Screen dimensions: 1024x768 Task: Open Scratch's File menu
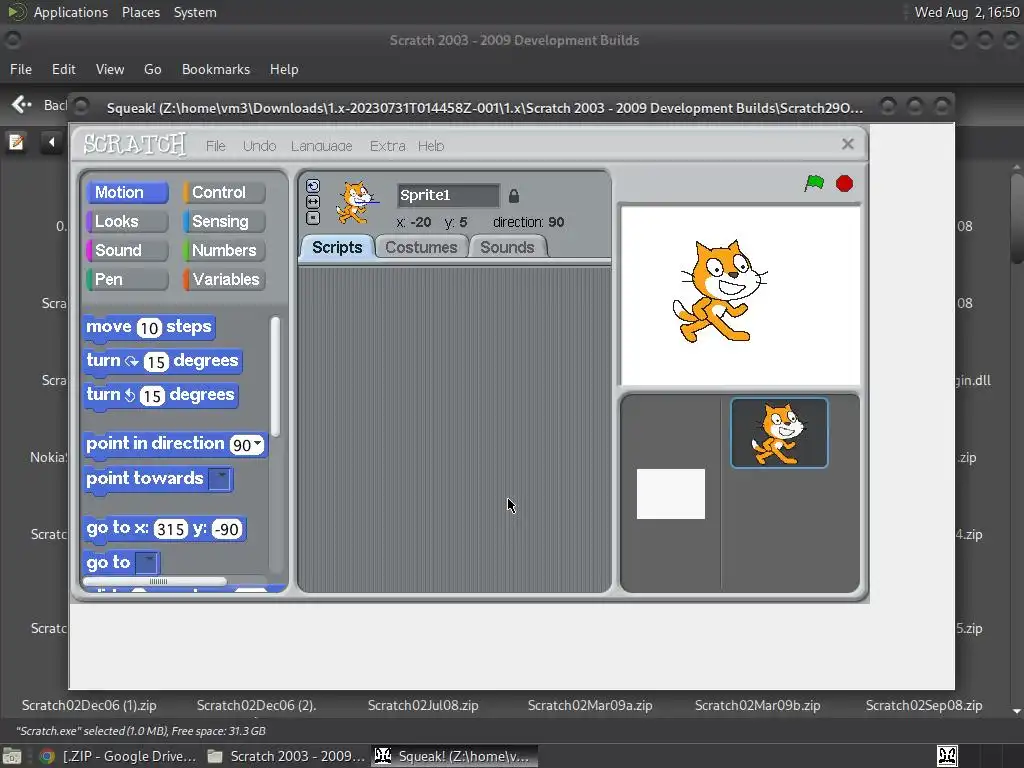coord(216,146)
